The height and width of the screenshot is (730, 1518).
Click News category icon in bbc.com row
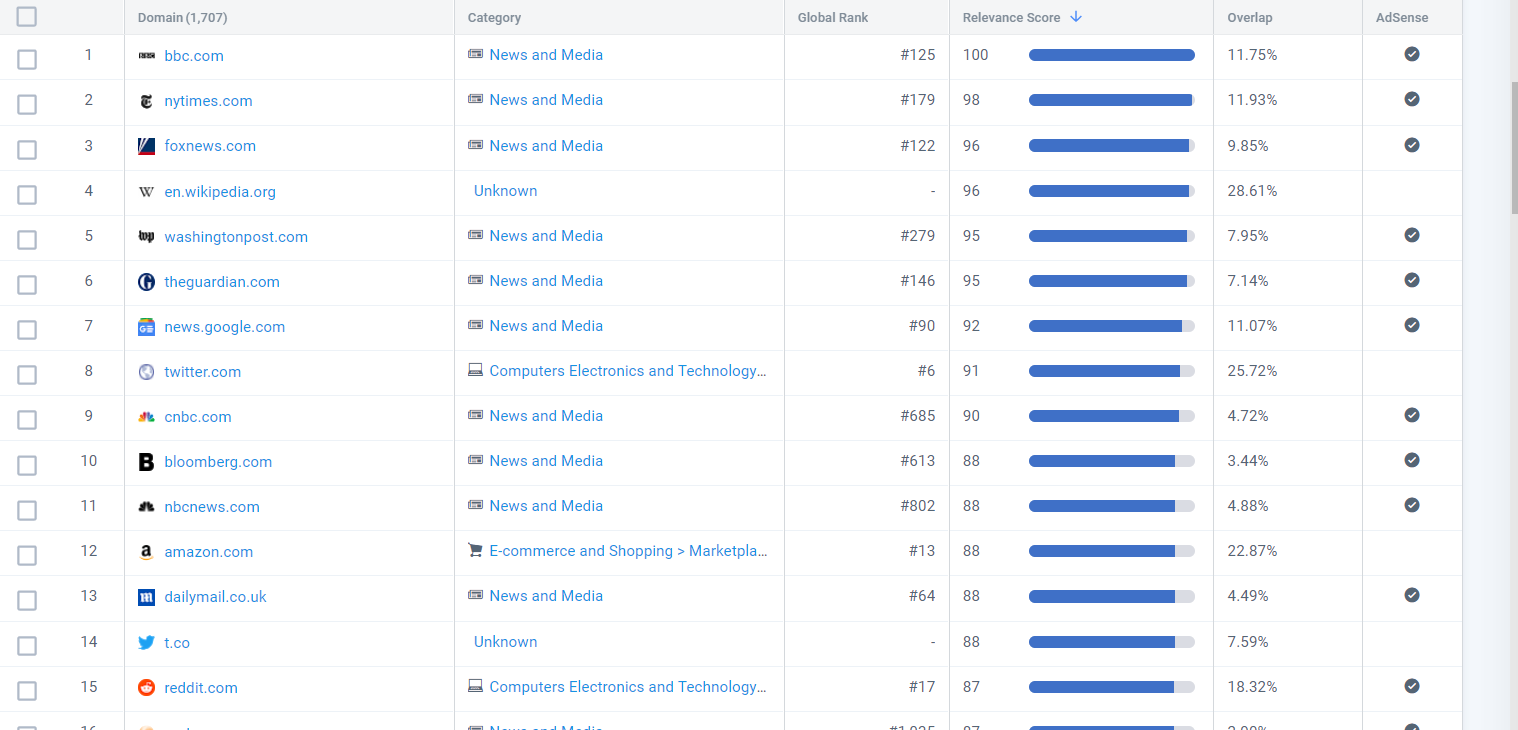point(475,54)
